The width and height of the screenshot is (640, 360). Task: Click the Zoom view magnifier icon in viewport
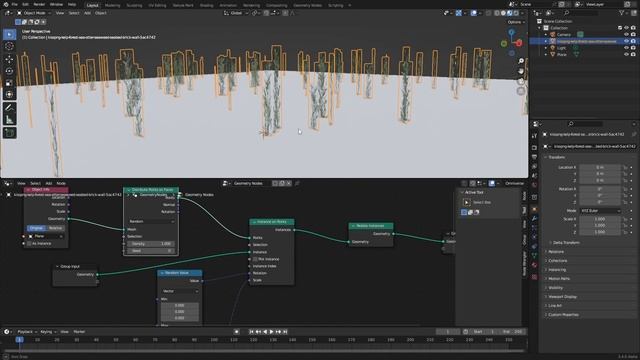521,61
